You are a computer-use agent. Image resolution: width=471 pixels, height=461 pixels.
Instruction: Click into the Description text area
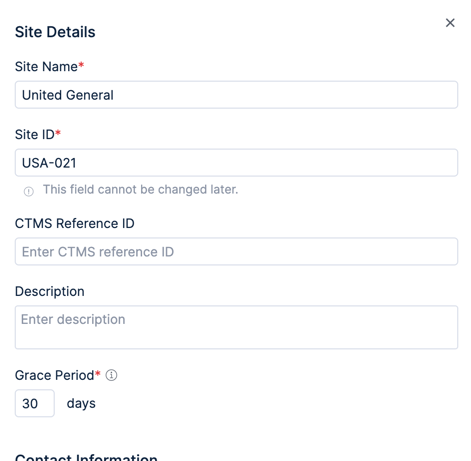[236, 327]
